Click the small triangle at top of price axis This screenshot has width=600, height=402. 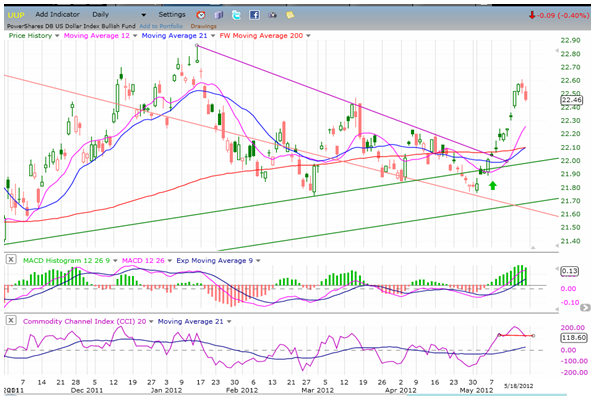(x=557, y=50)
